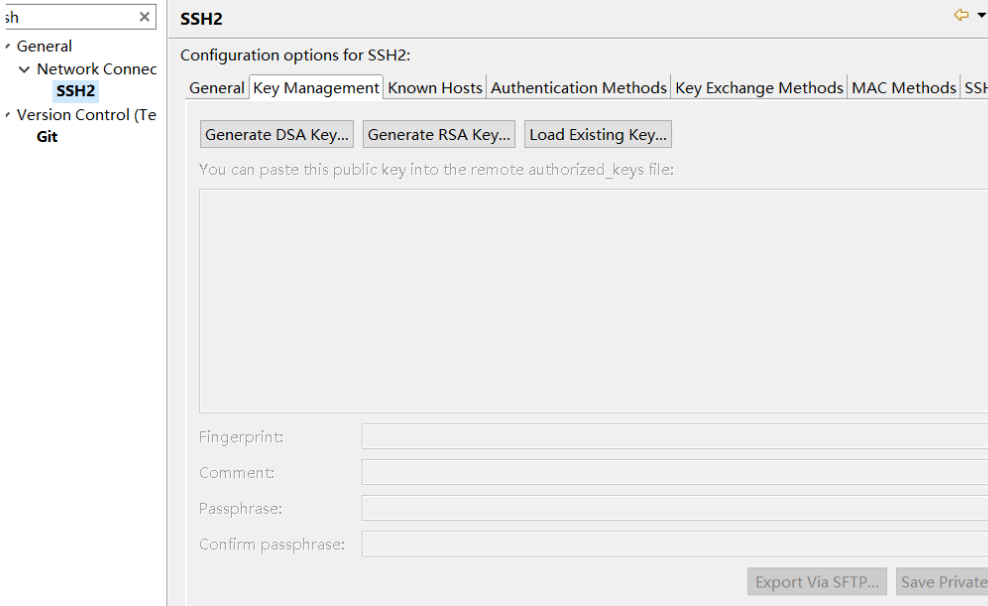Switch to Authentication Methods tab

(x=578, y=88)
